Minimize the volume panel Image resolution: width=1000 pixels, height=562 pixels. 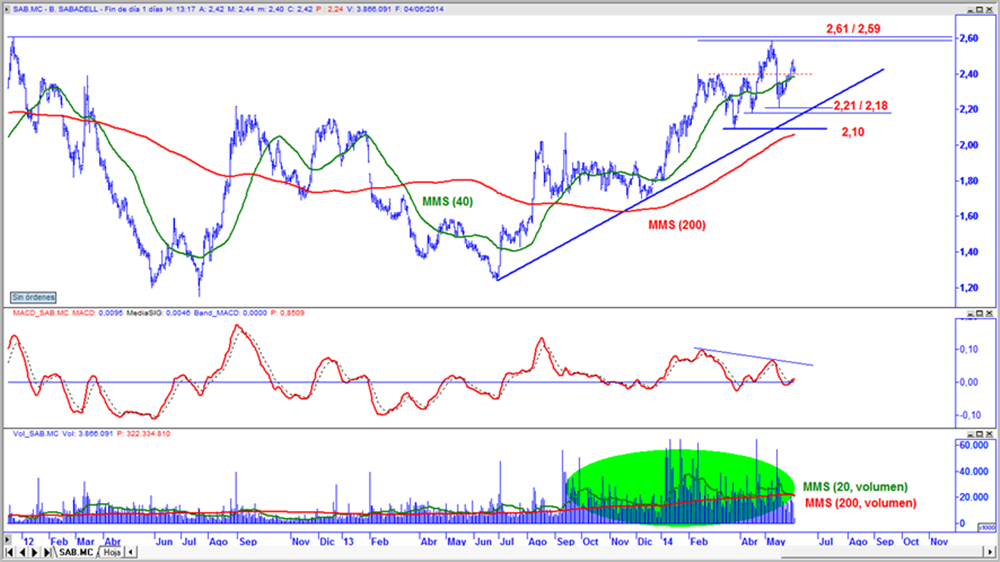point(971,434)
